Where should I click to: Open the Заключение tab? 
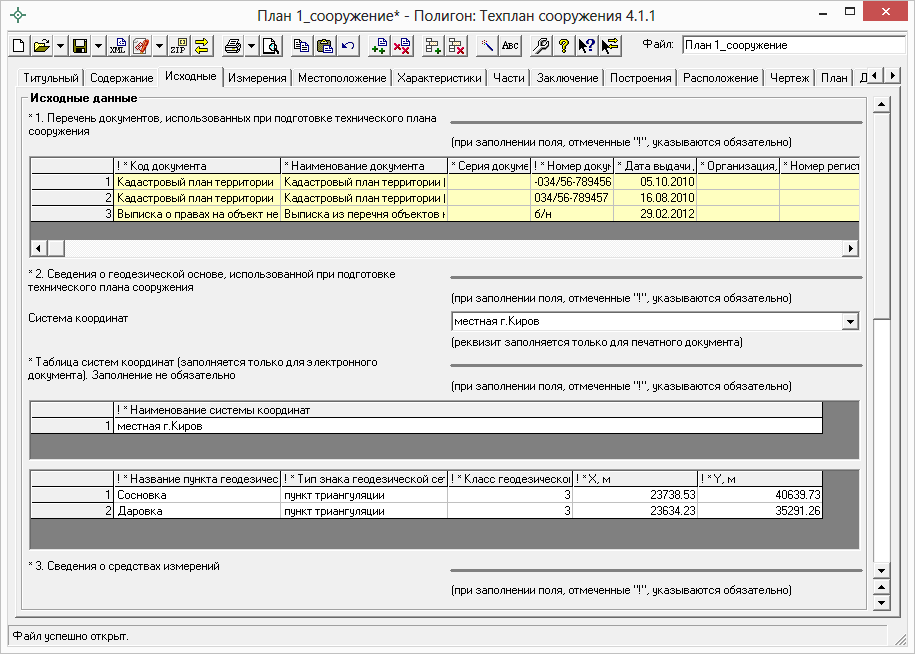coord(567,78)
